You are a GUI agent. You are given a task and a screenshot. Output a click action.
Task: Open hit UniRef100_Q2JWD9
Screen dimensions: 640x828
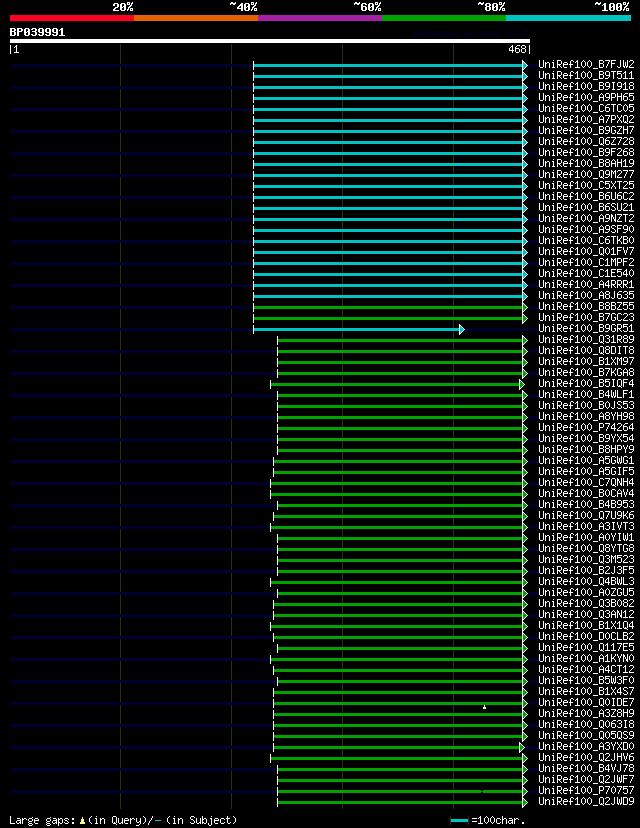pyautogui.click(x=586, y=802)
